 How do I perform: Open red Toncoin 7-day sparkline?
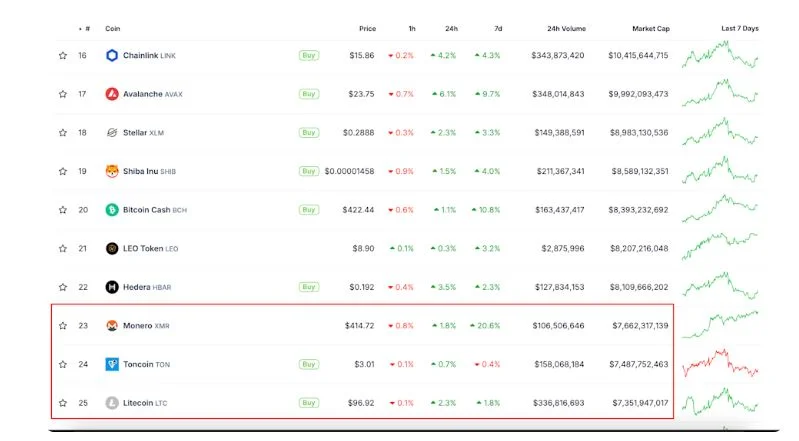(x=720, y=363)
